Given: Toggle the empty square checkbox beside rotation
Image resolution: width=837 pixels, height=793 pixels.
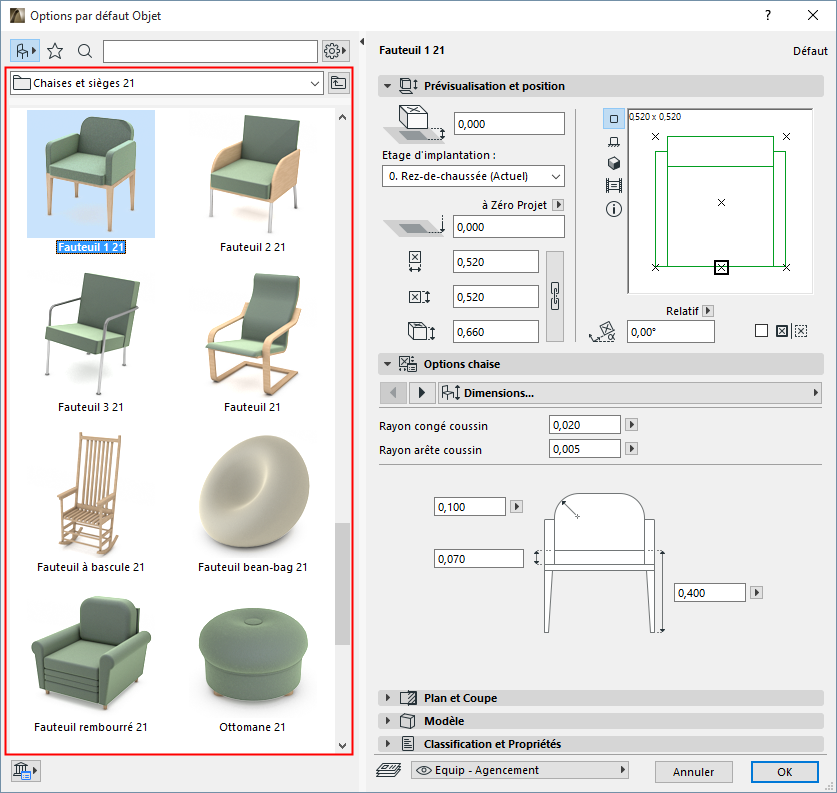Looking at the screenshot, I should click(761, 331).
